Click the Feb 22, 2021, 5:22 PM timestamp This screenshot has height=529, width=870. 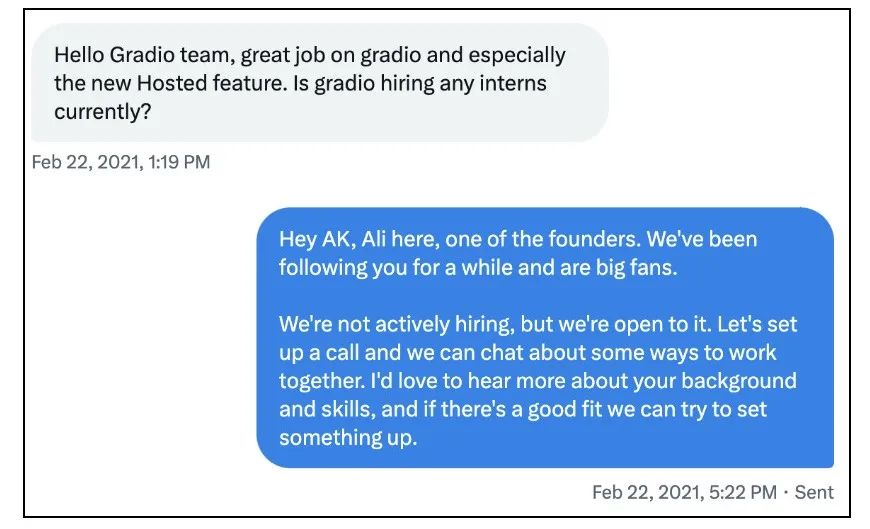click(x=684, y=492)
